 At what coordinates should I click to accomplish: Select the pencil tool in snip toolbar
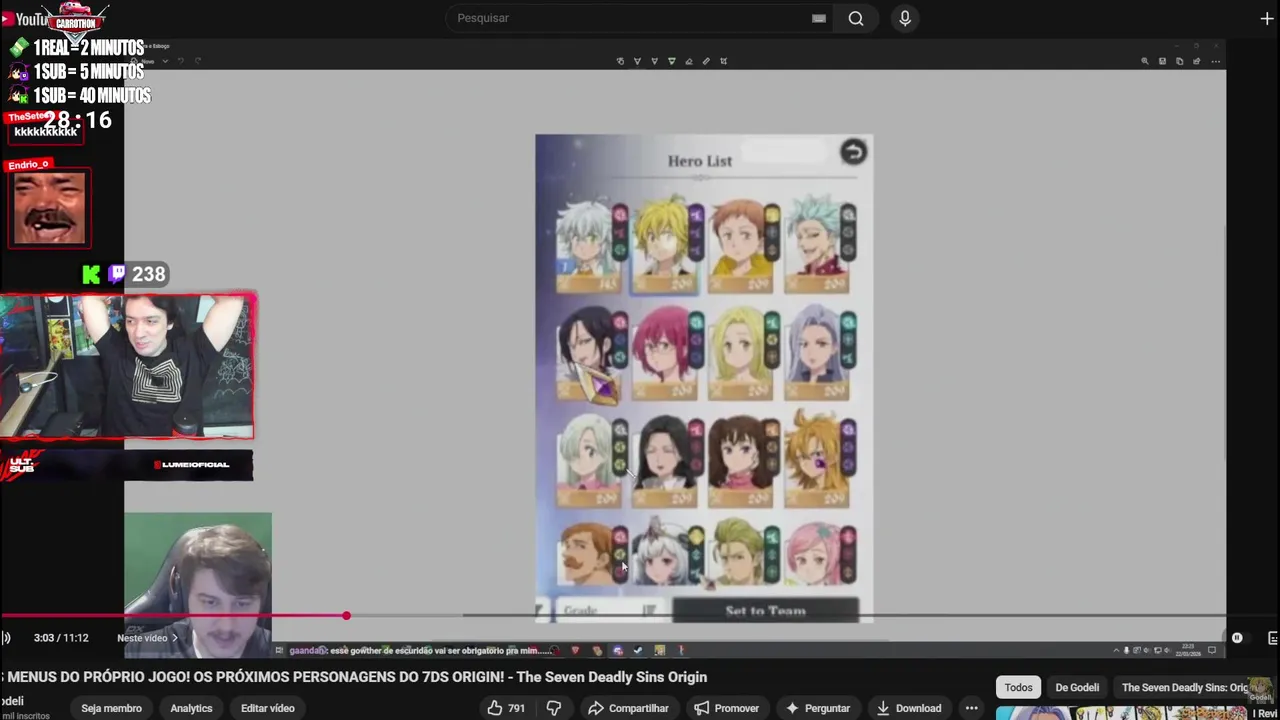[x=654, y=61]
